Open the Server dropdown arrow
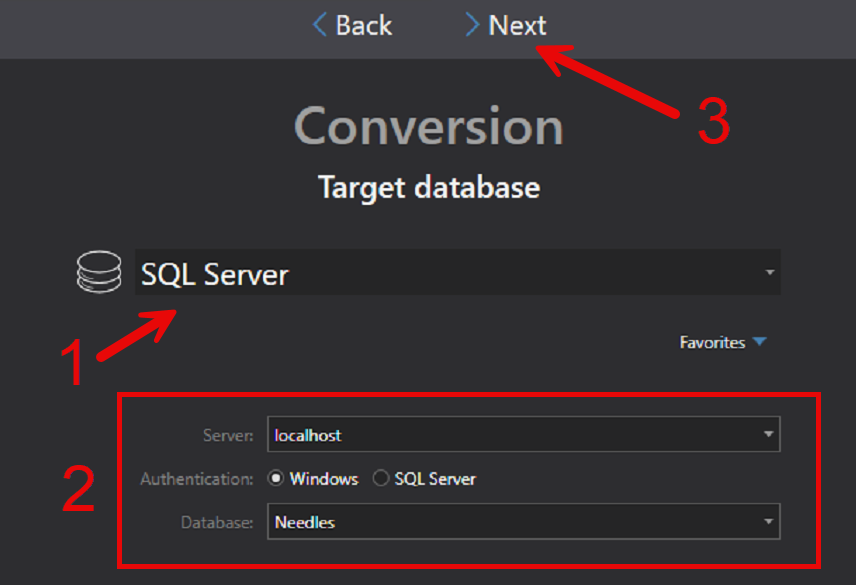The height and width of the screenshot is (585, 856). pos(768,434)
